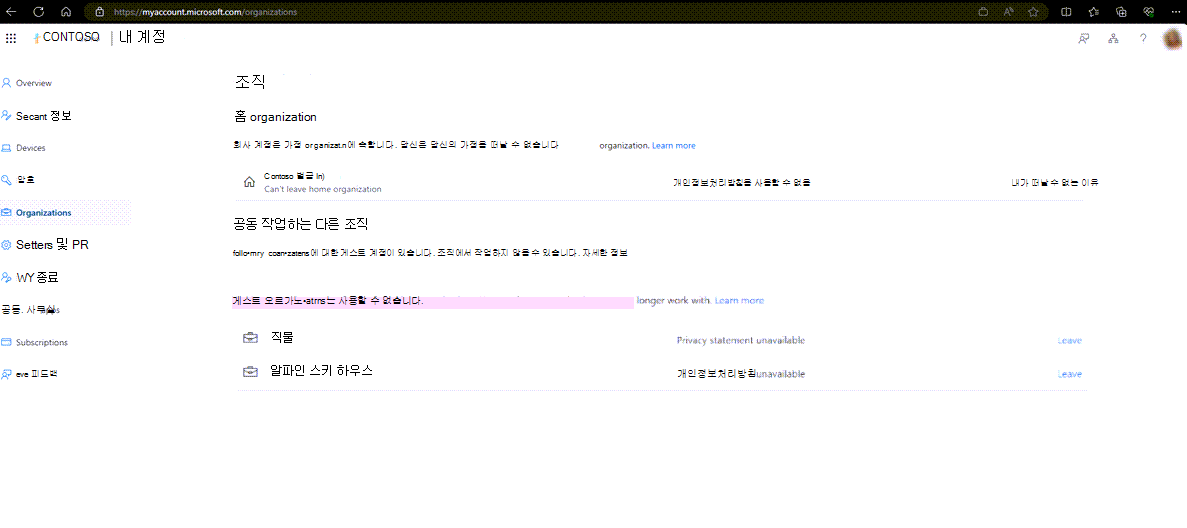Open Setters 및 PR in the sidebar
This screenshot has width=1187, height=528.
coord(53,245)
